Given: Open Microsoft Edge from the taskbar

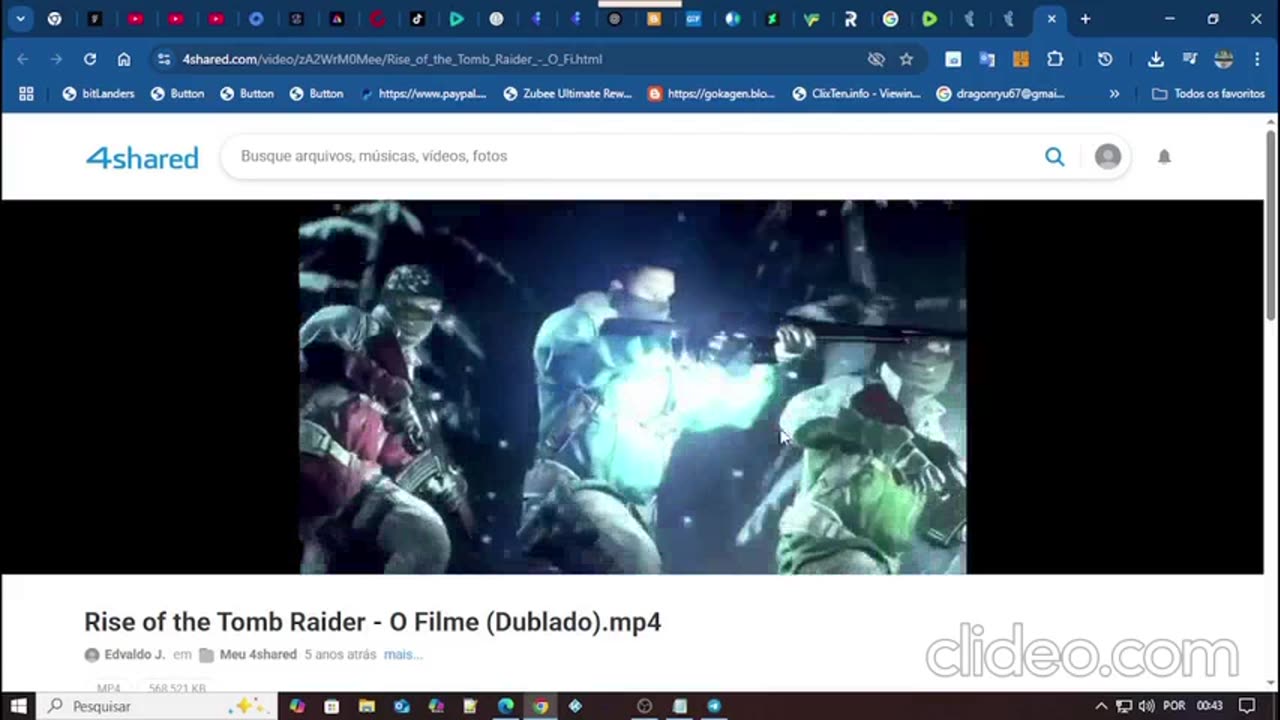Looking at the screenshot, I should 505,706.
